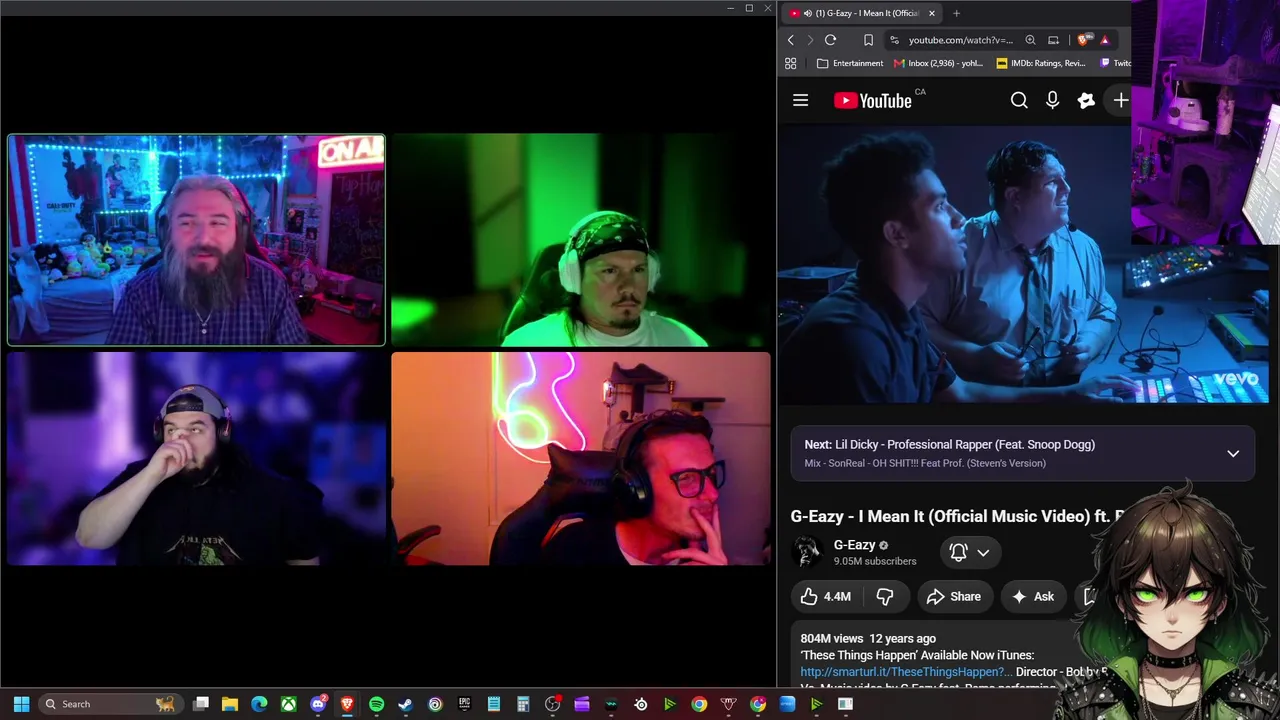Open Spotify from the taskbar
Image resolution: width=1280 pixels, height=720 pixels.
tap(376, 704)
